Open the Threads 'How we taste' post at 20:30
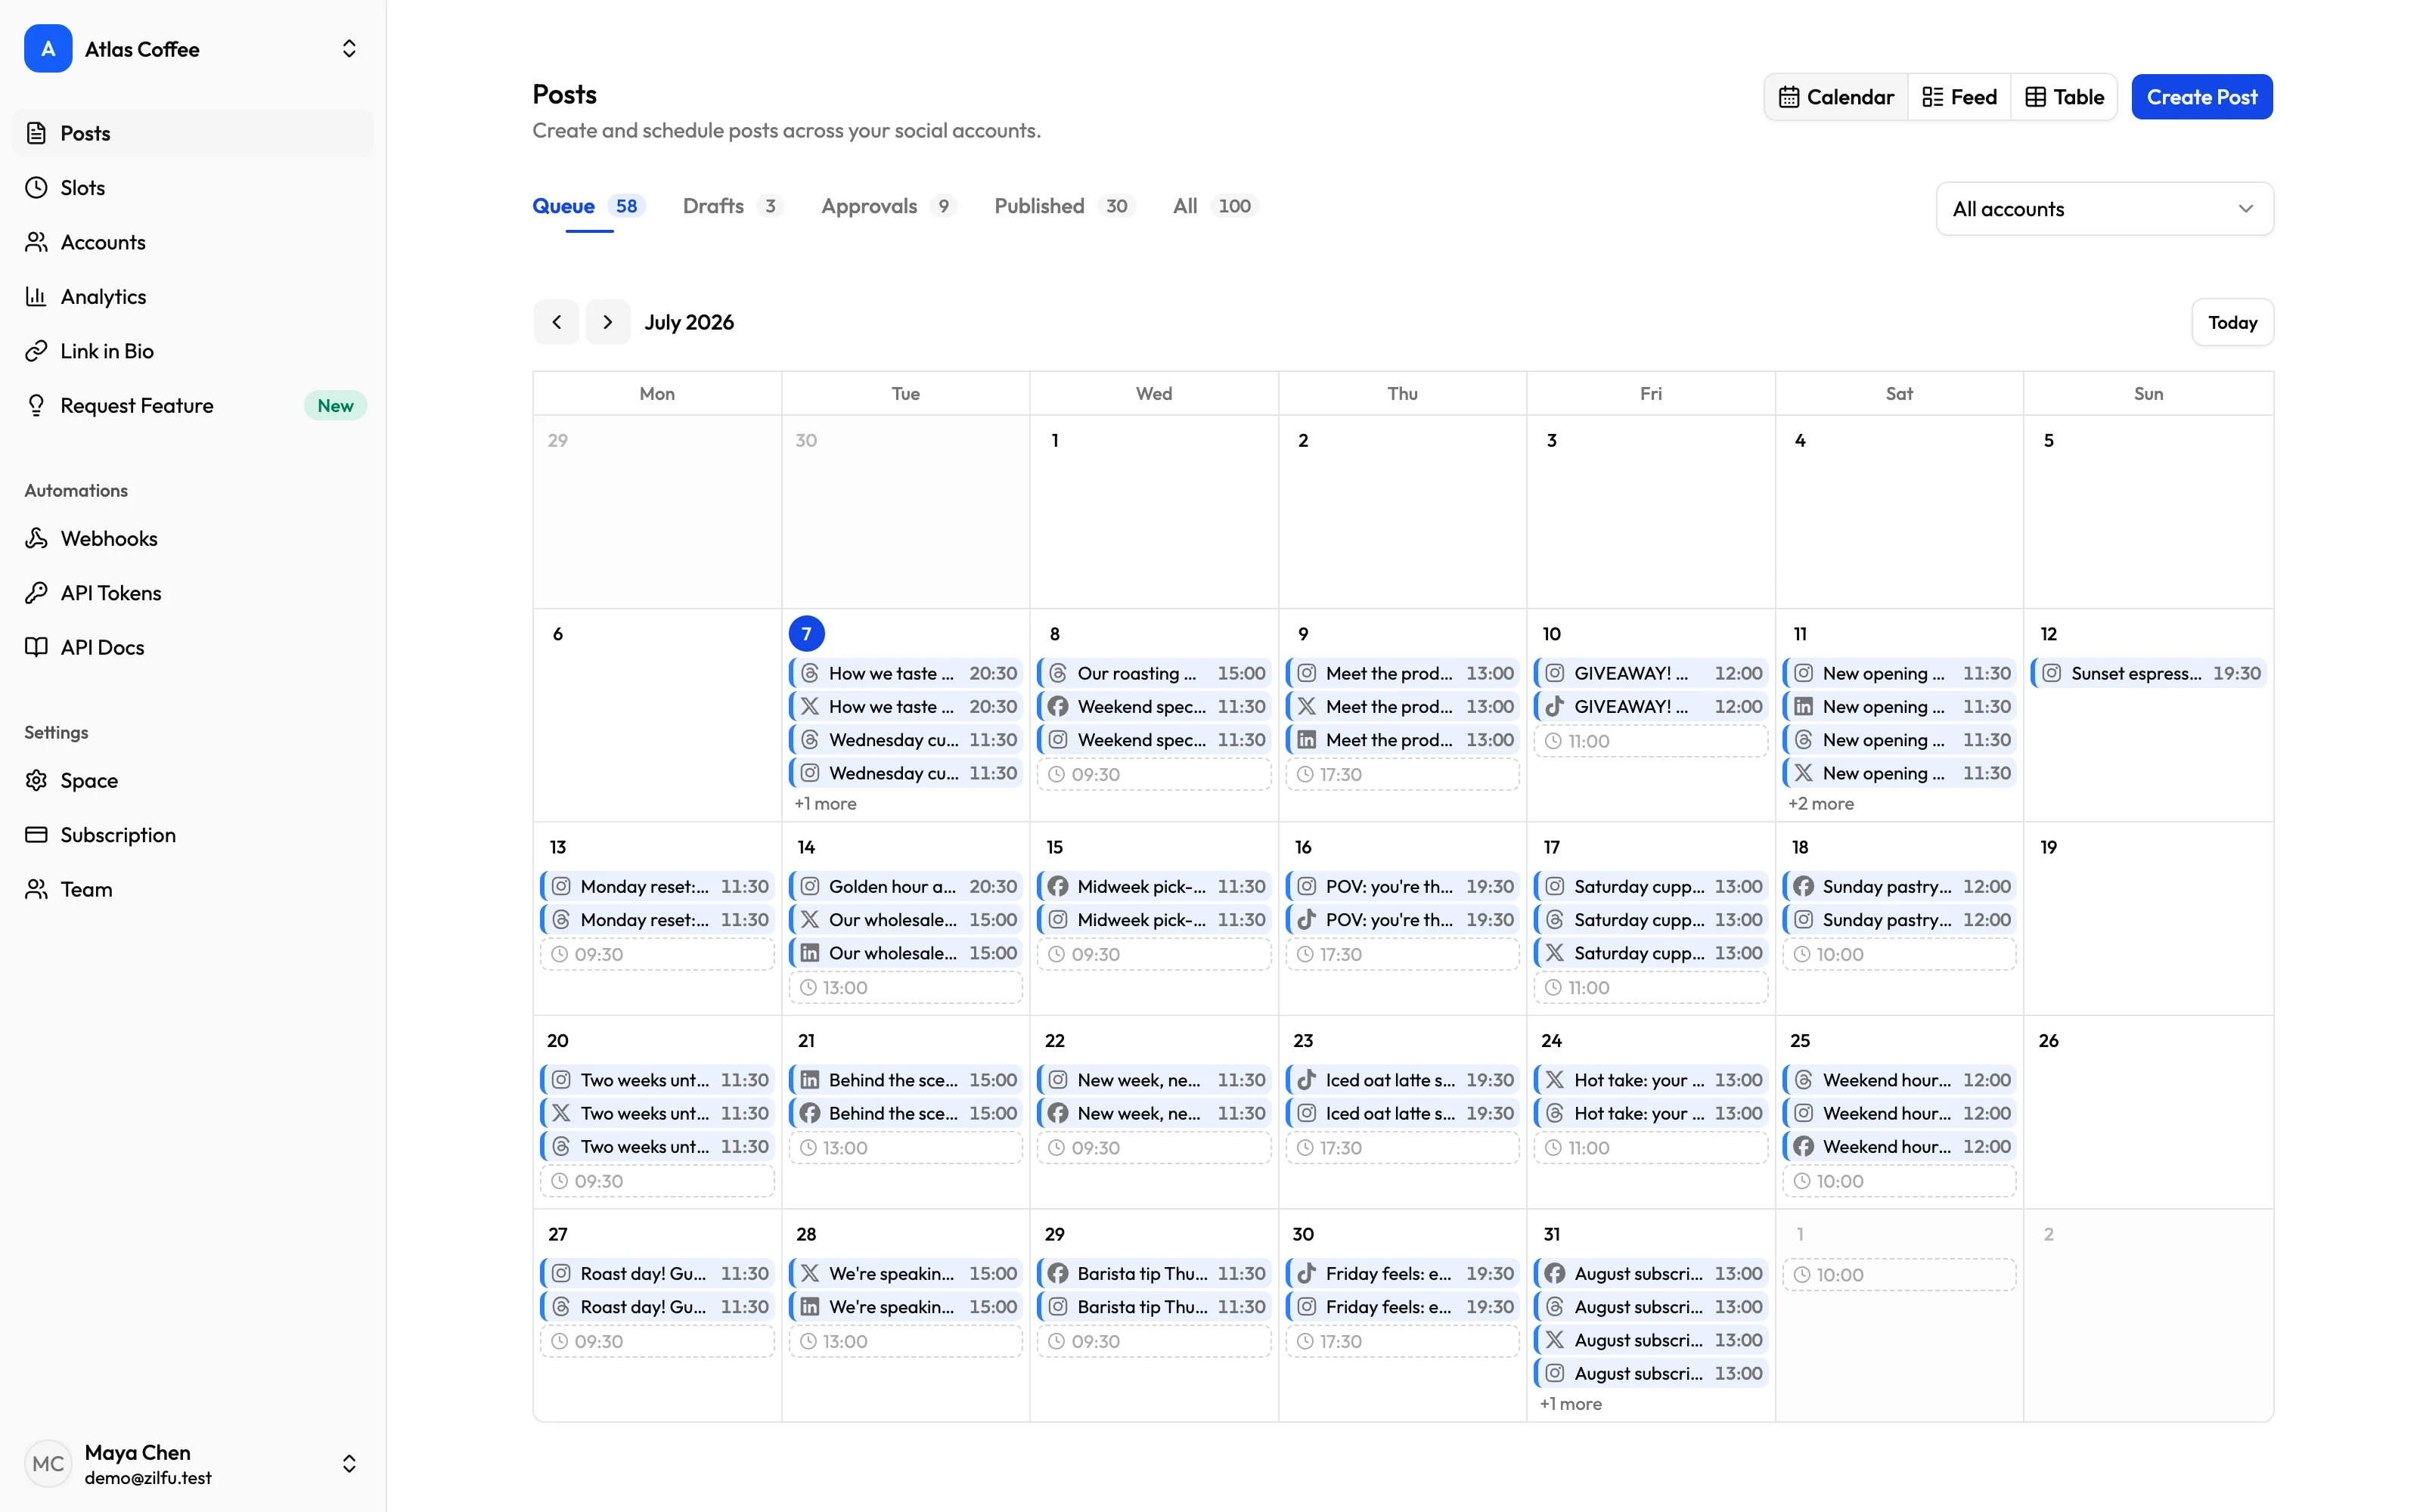The height and width of the screenshot is (1512, 2420). [x=906, y=673]
